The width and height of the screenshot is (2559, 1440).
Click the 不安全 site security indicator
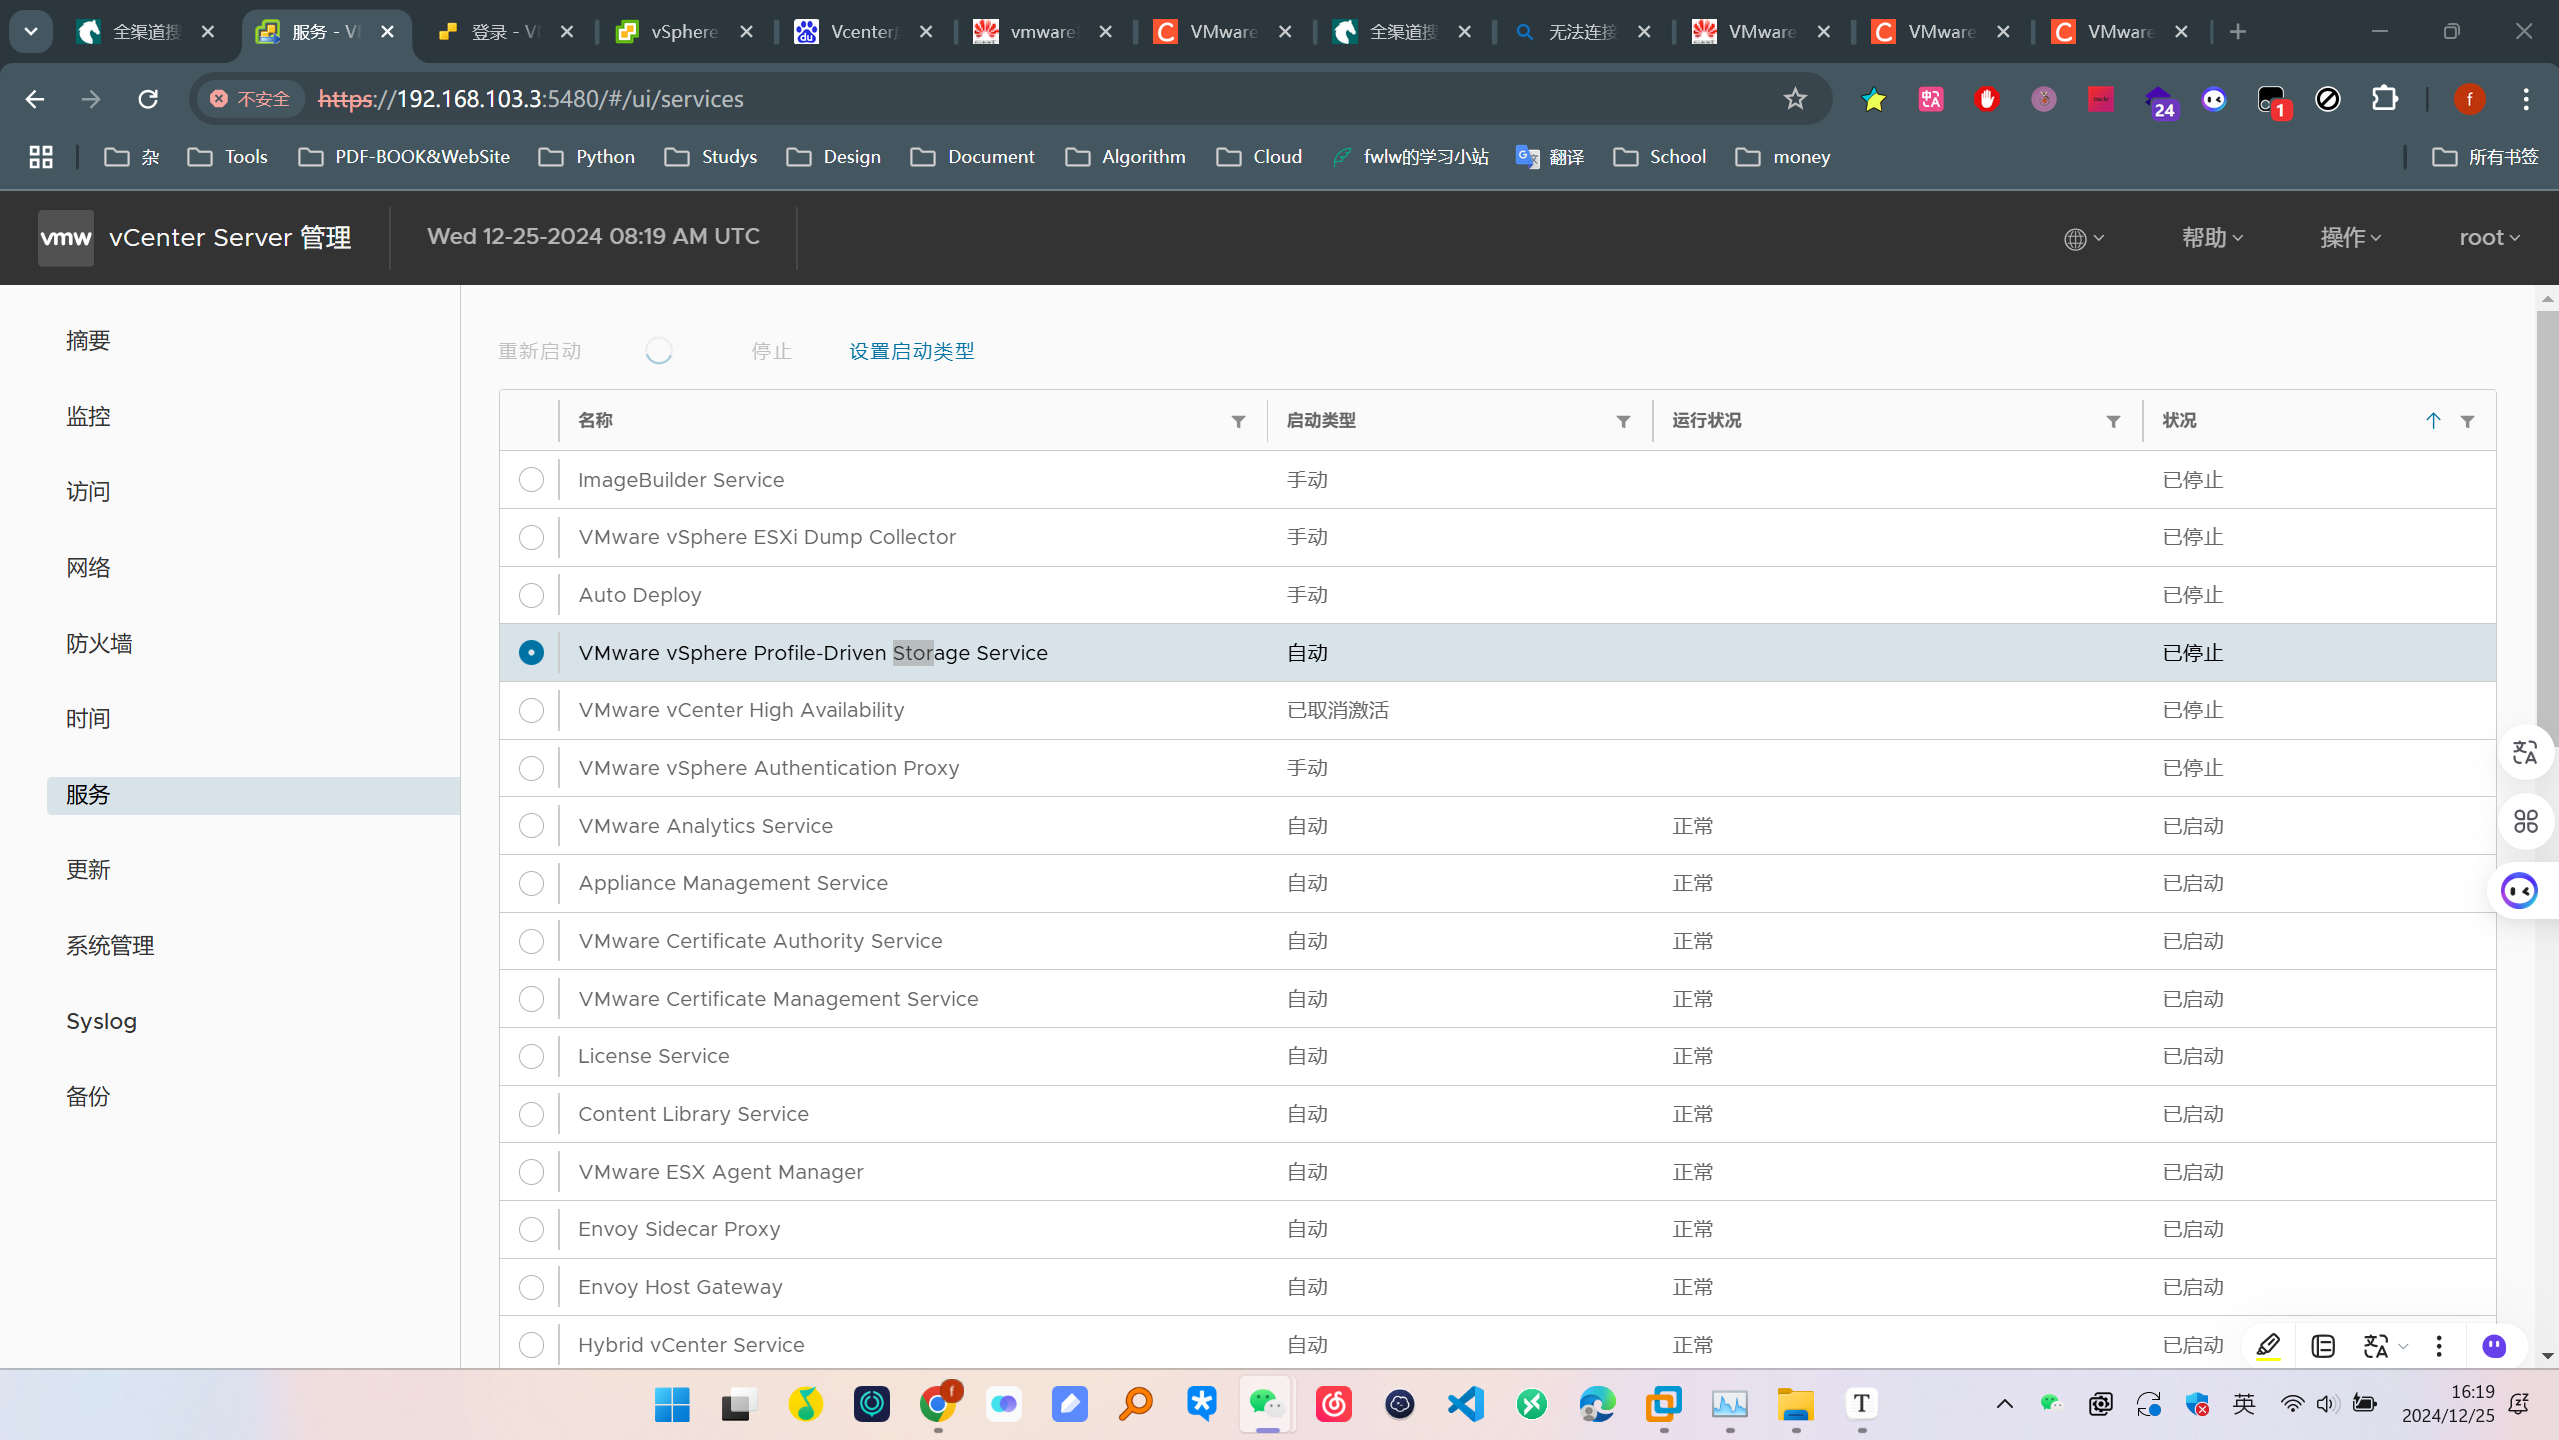250,99
